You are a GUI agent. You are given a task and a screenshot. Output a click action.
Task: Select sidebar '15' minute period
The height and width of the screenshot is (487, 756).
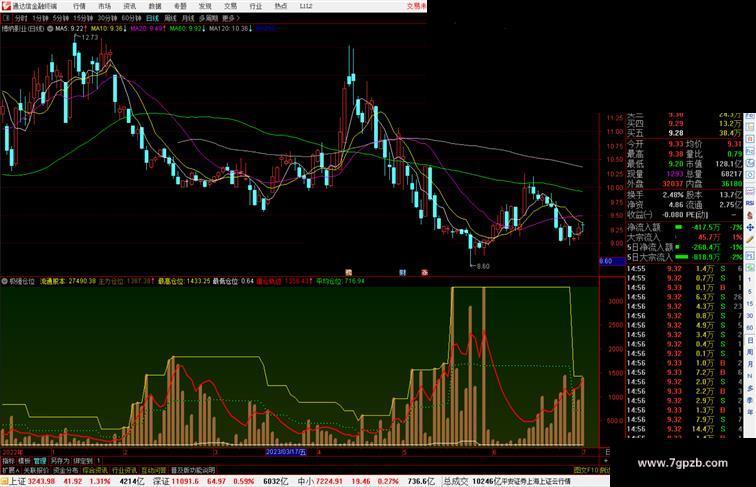[x=750, y=303]
